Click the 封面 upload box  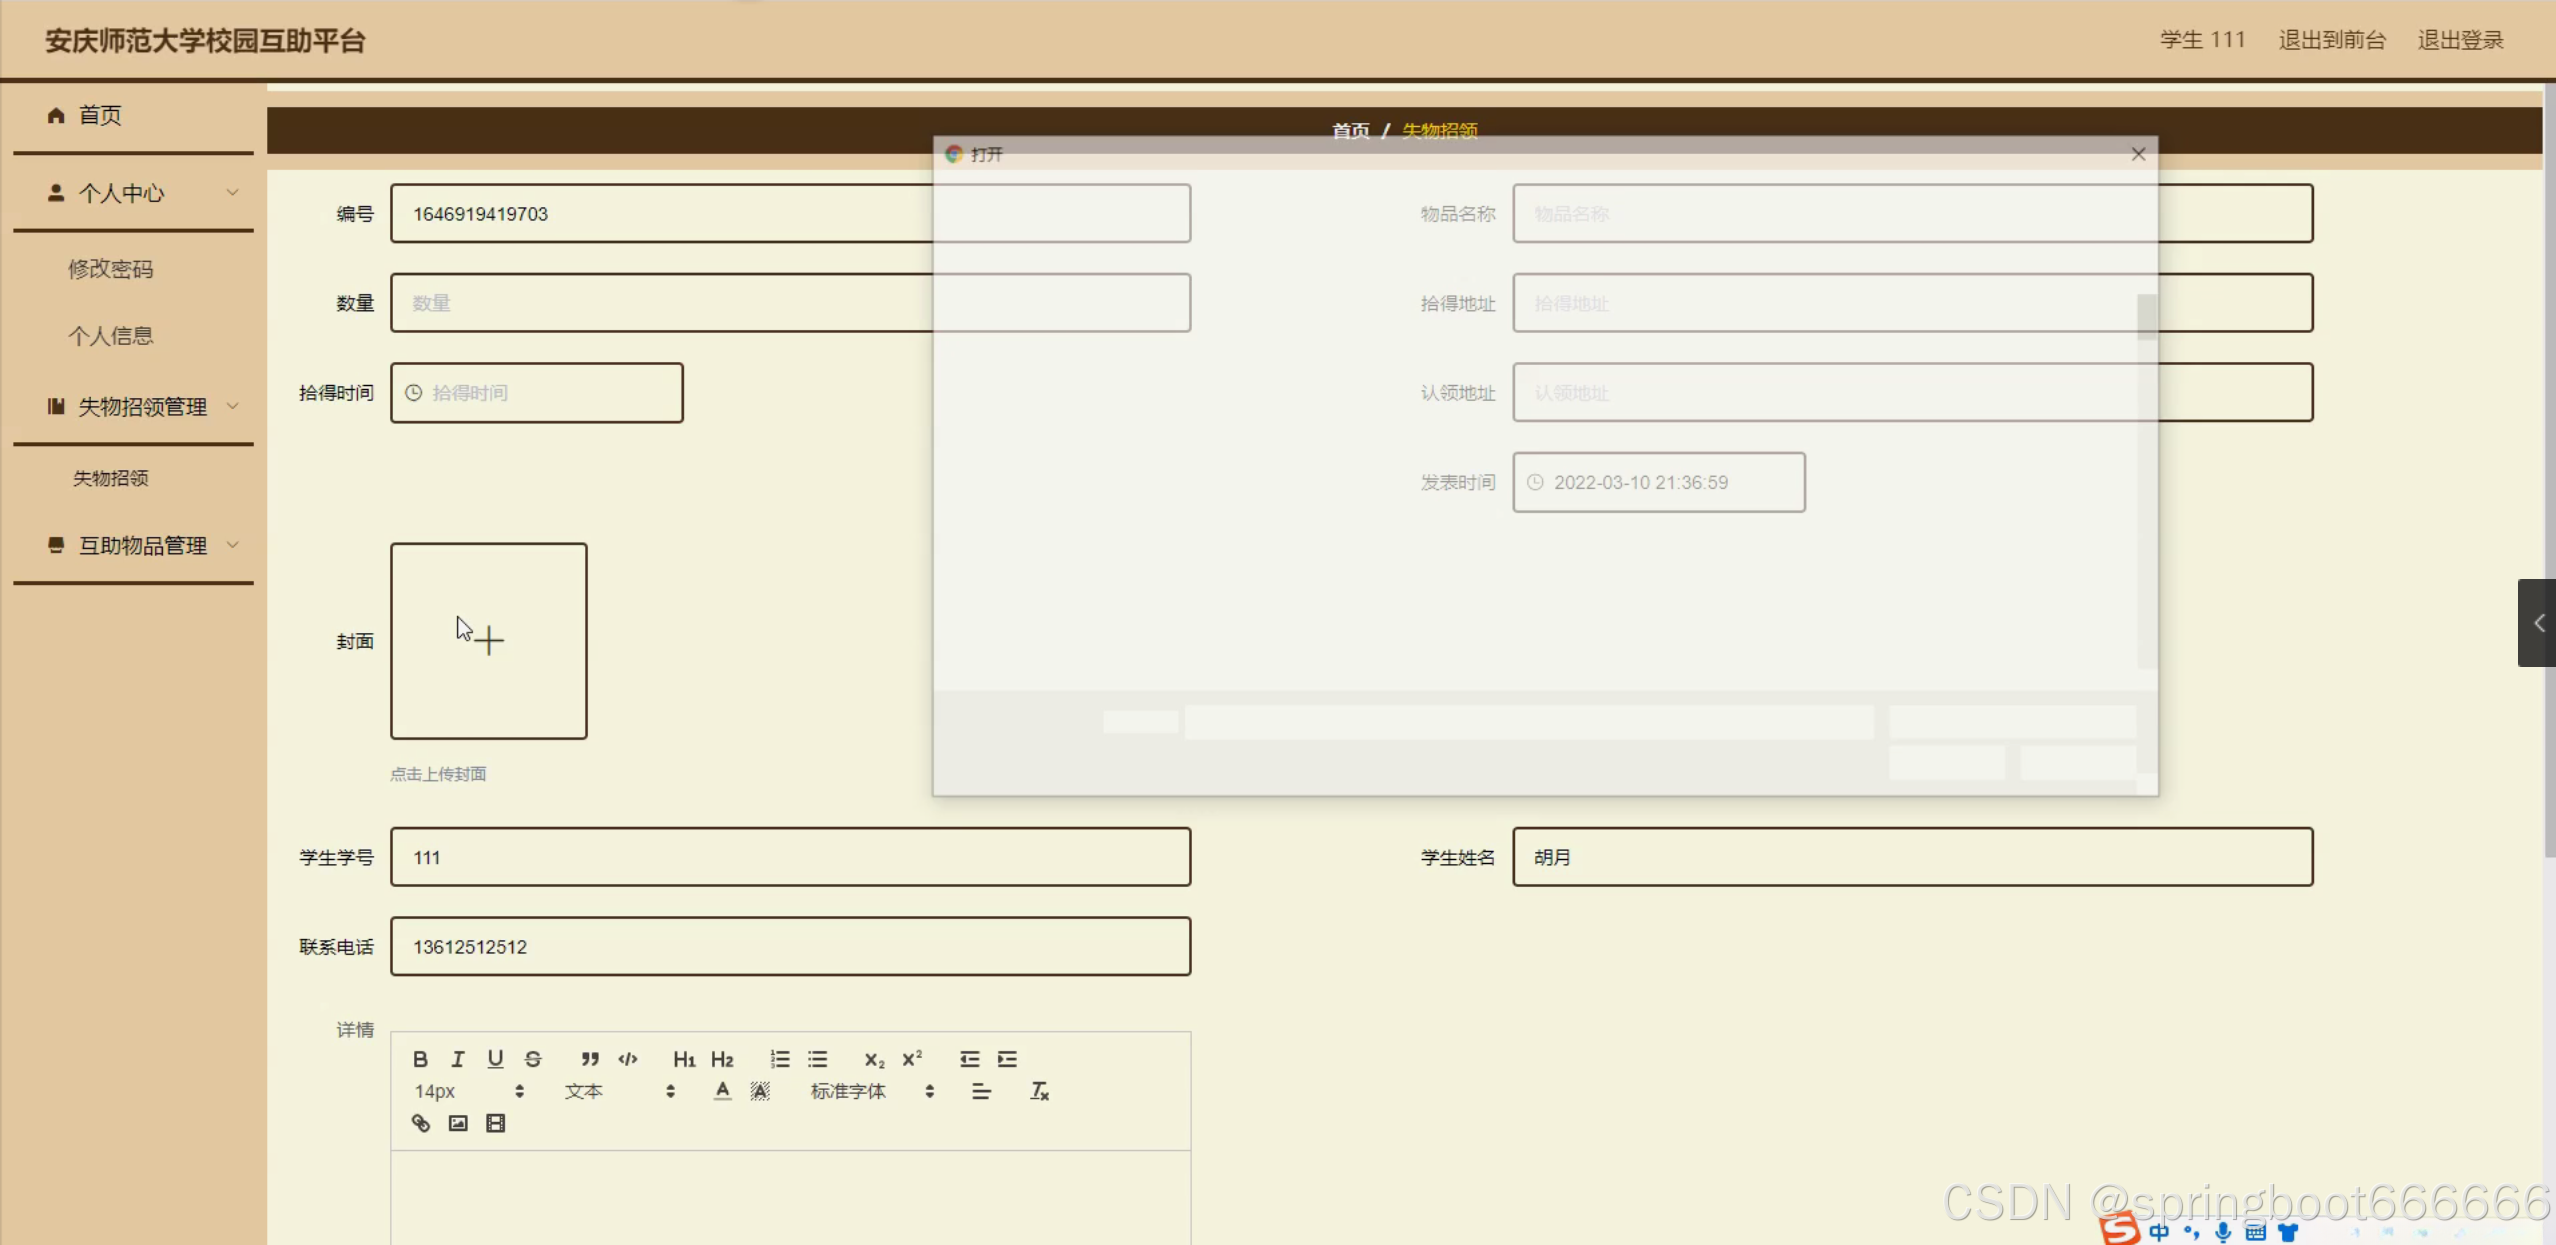click(x=488, y=641)
